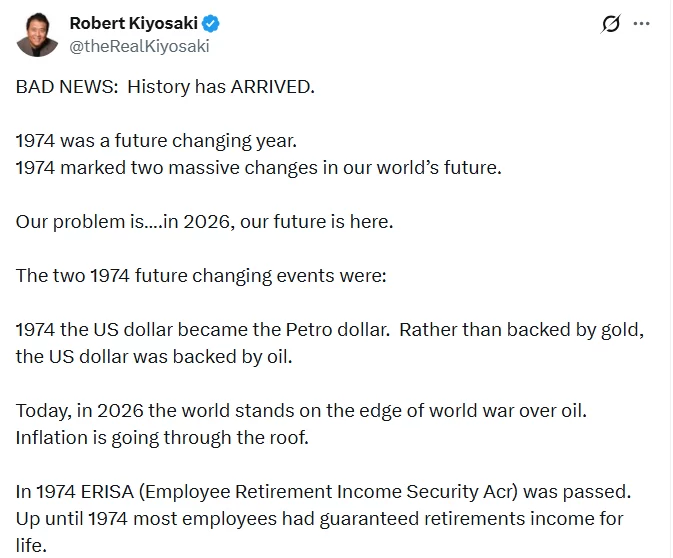Click the line about two massive changes
673x558 pixels.
click(258, 167)
